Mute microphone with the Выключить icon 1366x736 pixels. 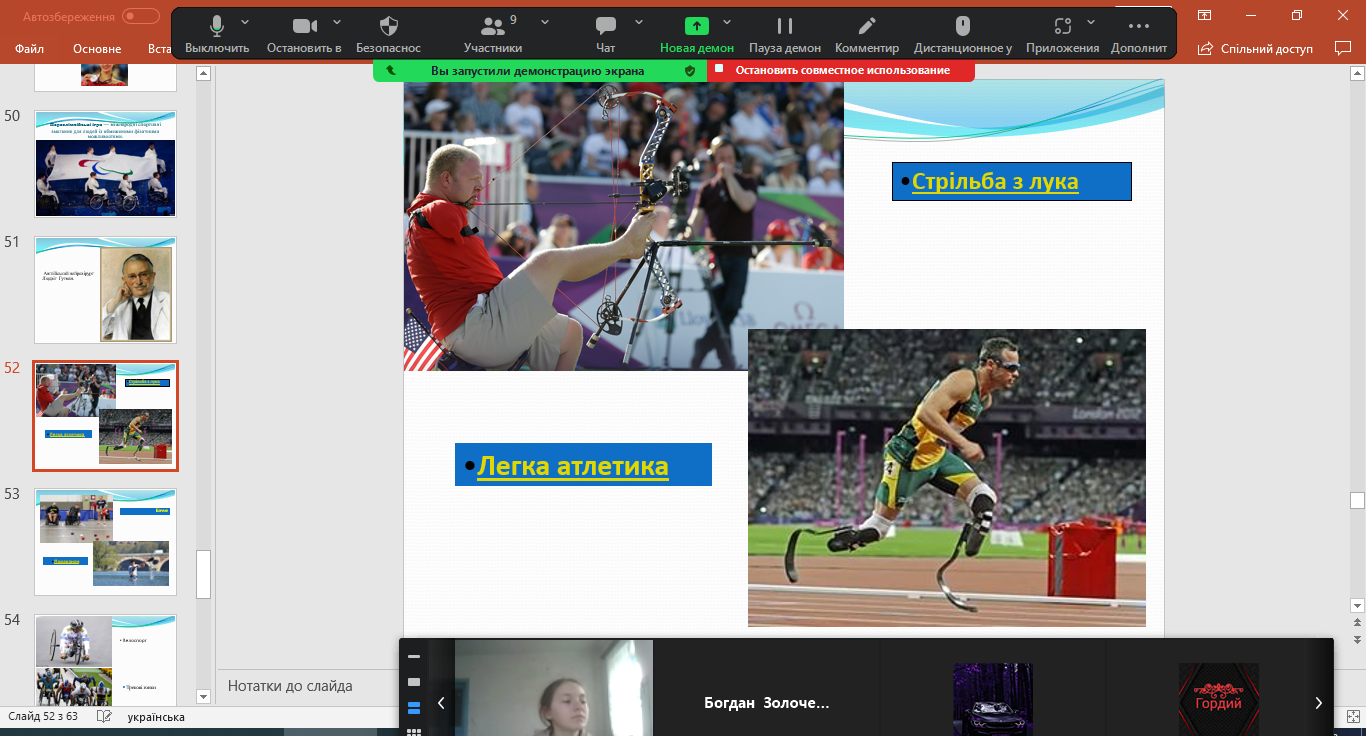click(217, 27)
